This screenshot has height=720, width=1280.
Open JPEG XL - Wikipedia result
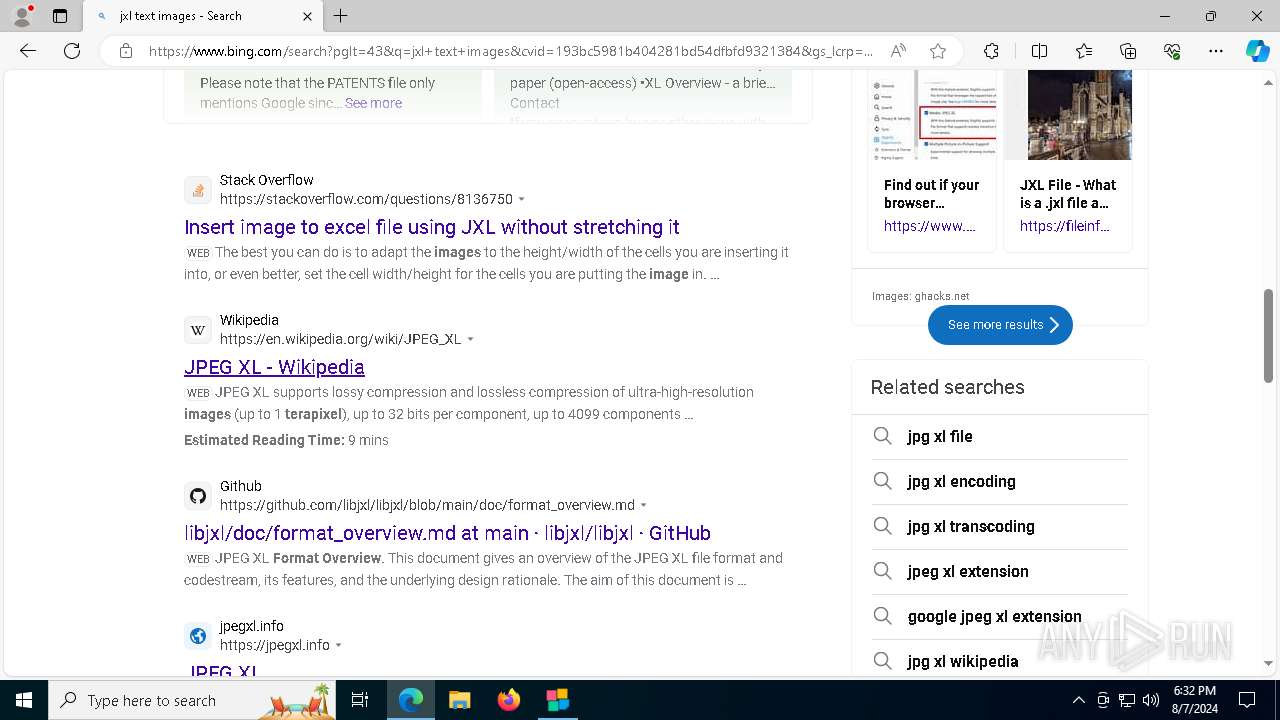[274, 367]
